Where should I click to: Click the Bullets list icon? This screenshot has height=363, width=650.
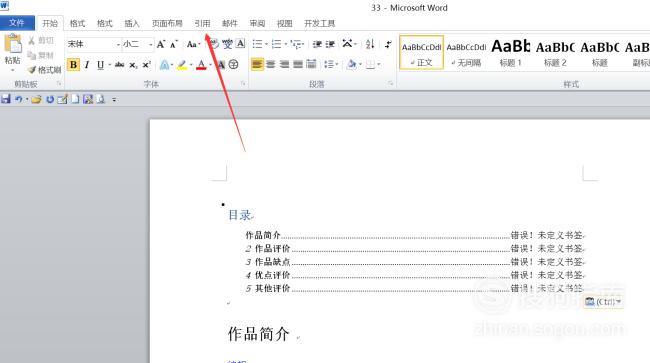(257, 44)
